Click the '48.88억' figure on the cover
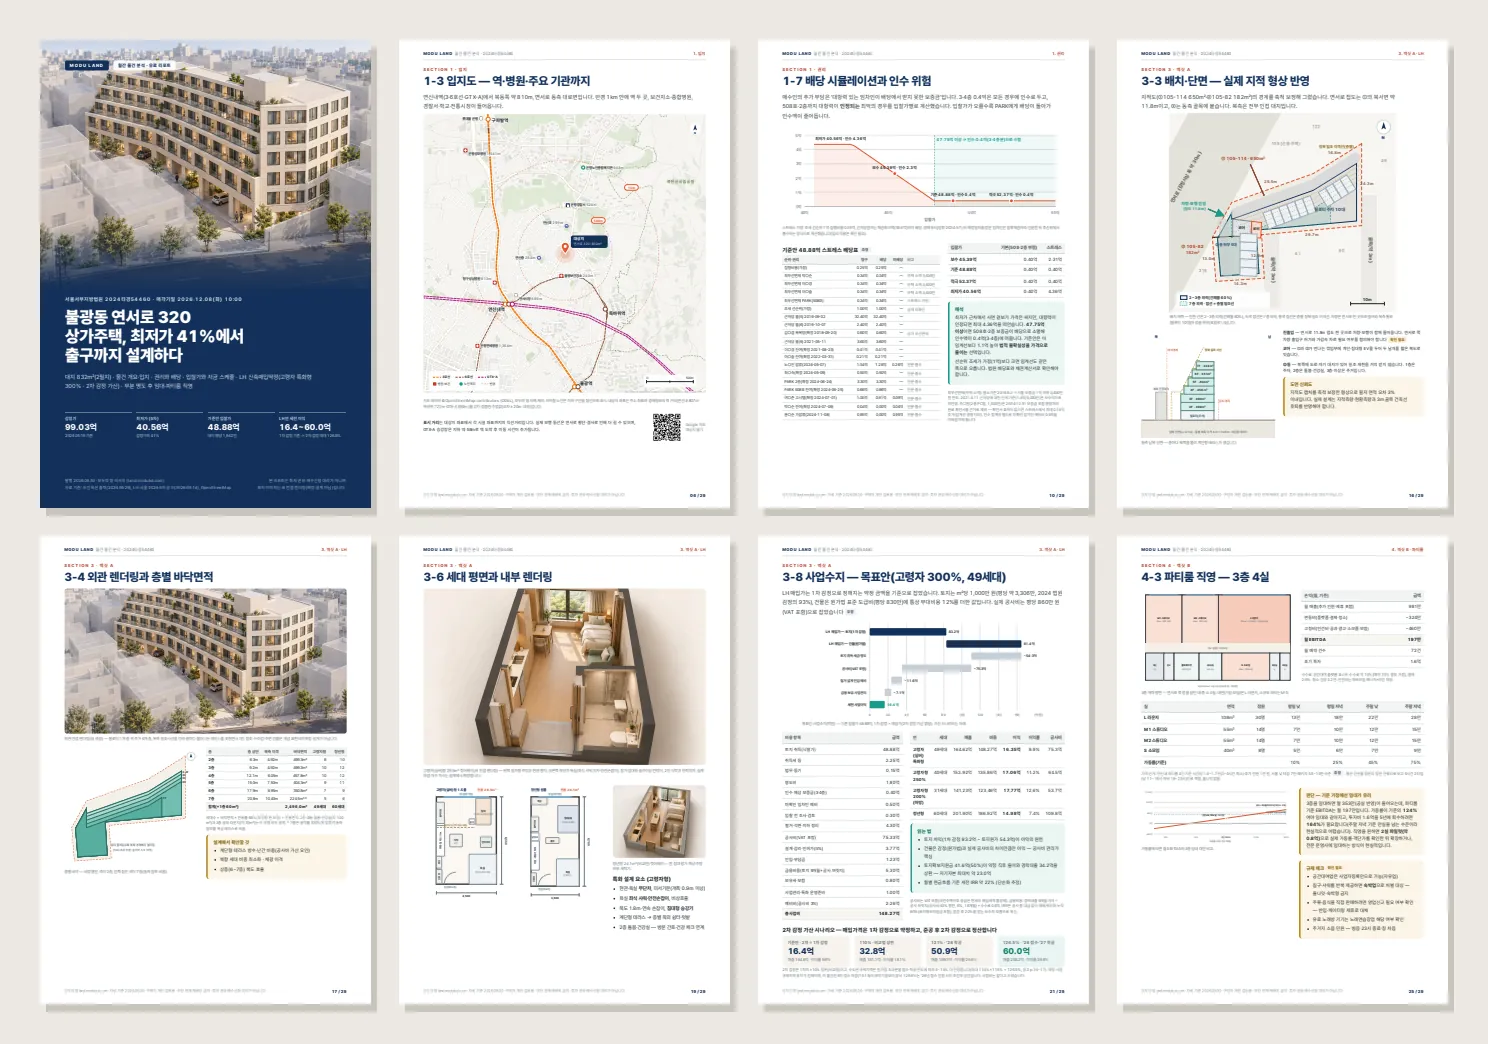The width and height of the screenshot is (1488, 1044). tap(223, 427)
